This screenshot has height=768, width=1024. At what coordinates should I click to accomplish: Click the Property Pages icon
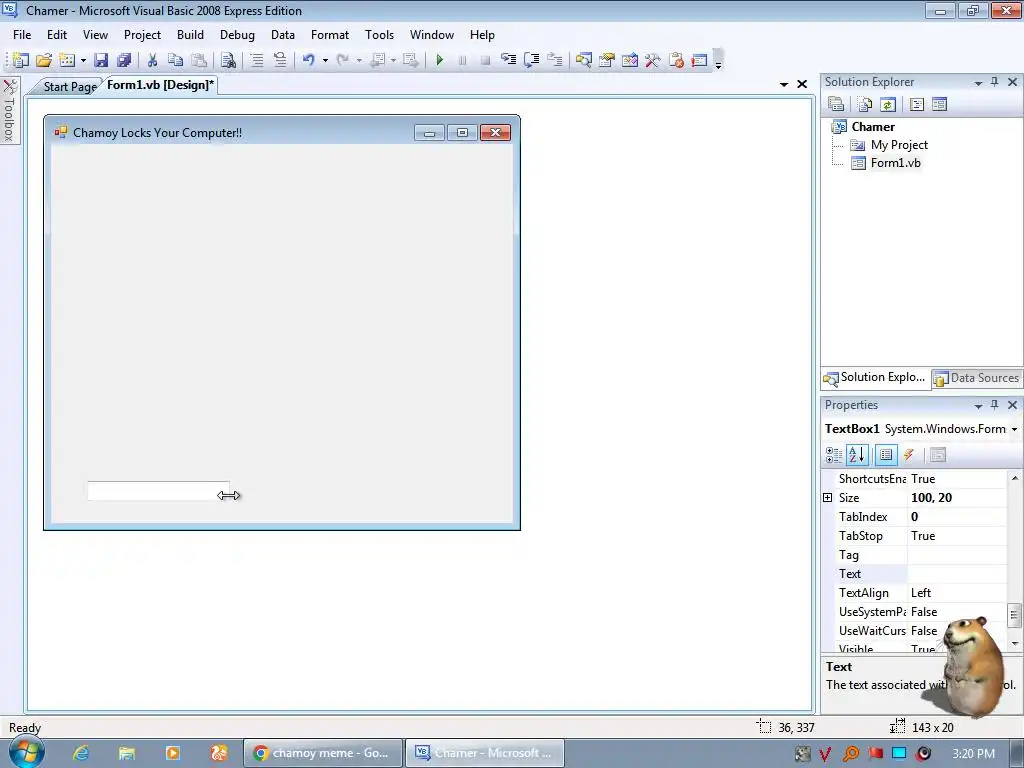click(938, 455)
